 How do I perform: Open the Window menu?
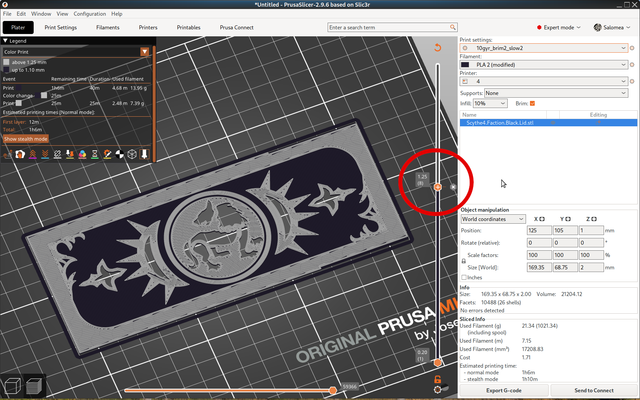click(41, 14)
